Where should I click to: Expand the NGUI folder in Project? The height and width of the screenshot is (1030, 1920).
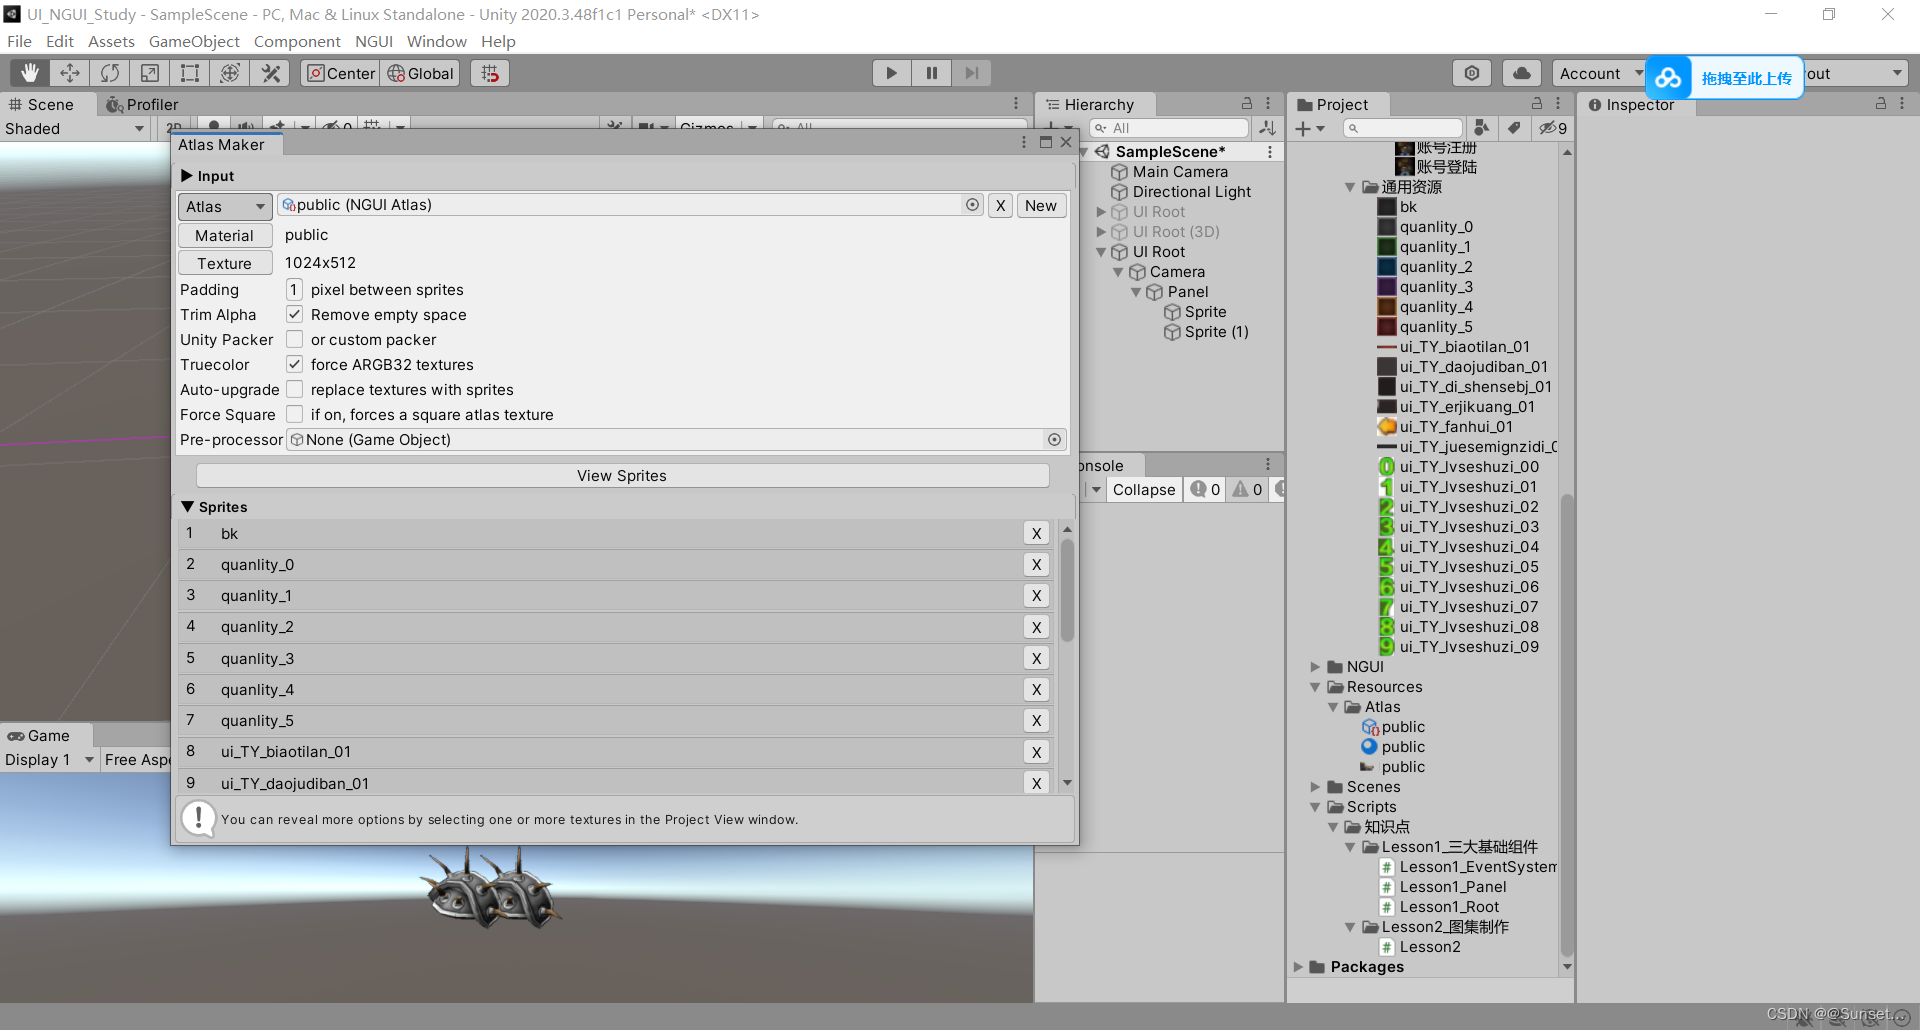1315,667
